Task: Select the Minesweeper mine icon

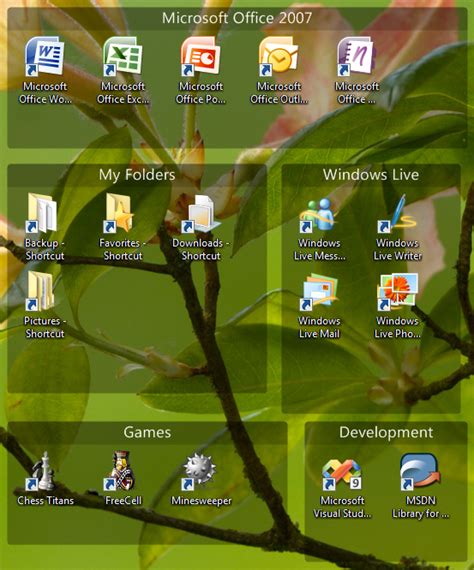Action: coord(198,471)
